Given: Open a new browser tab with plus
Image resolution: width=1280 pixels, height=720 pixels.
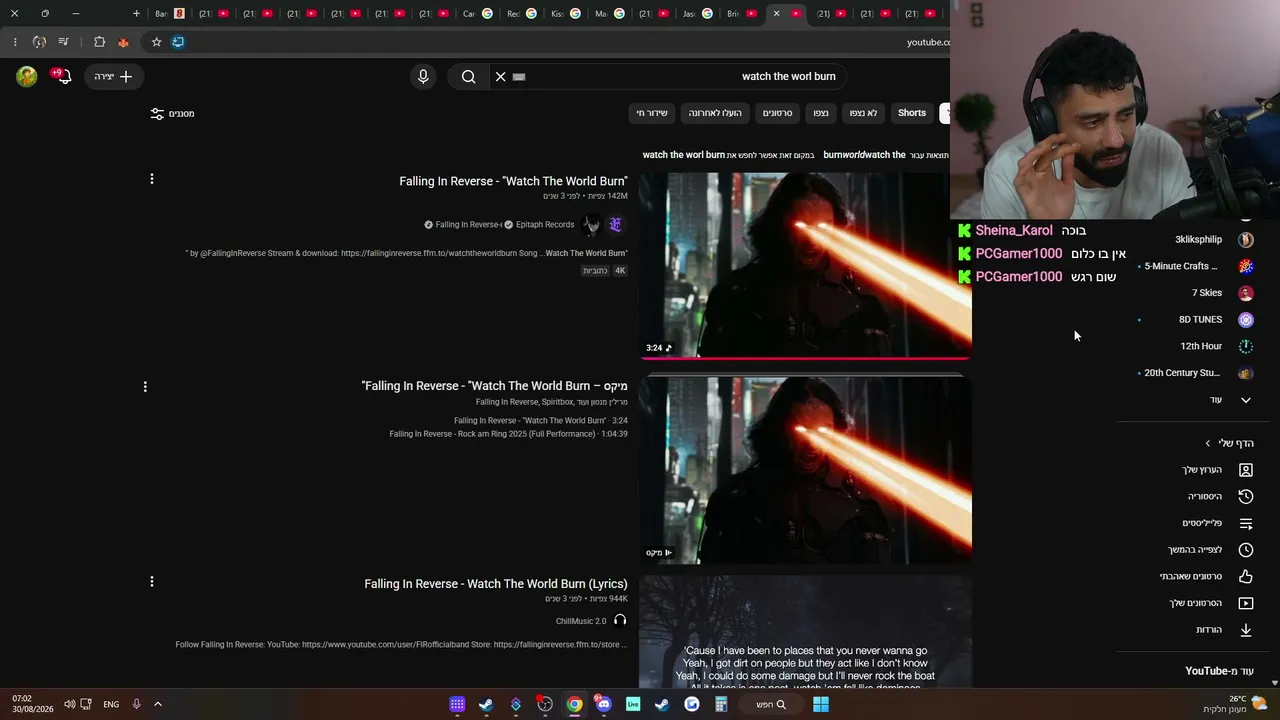Looking at the screenshot, I should [x=136, y=14].
